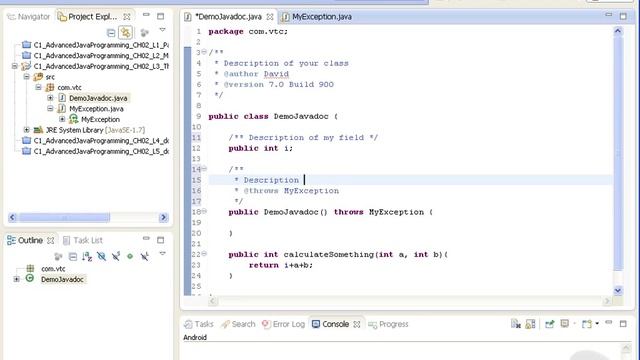Click Focus on Active Task icon in Outline

click(58, 256)
